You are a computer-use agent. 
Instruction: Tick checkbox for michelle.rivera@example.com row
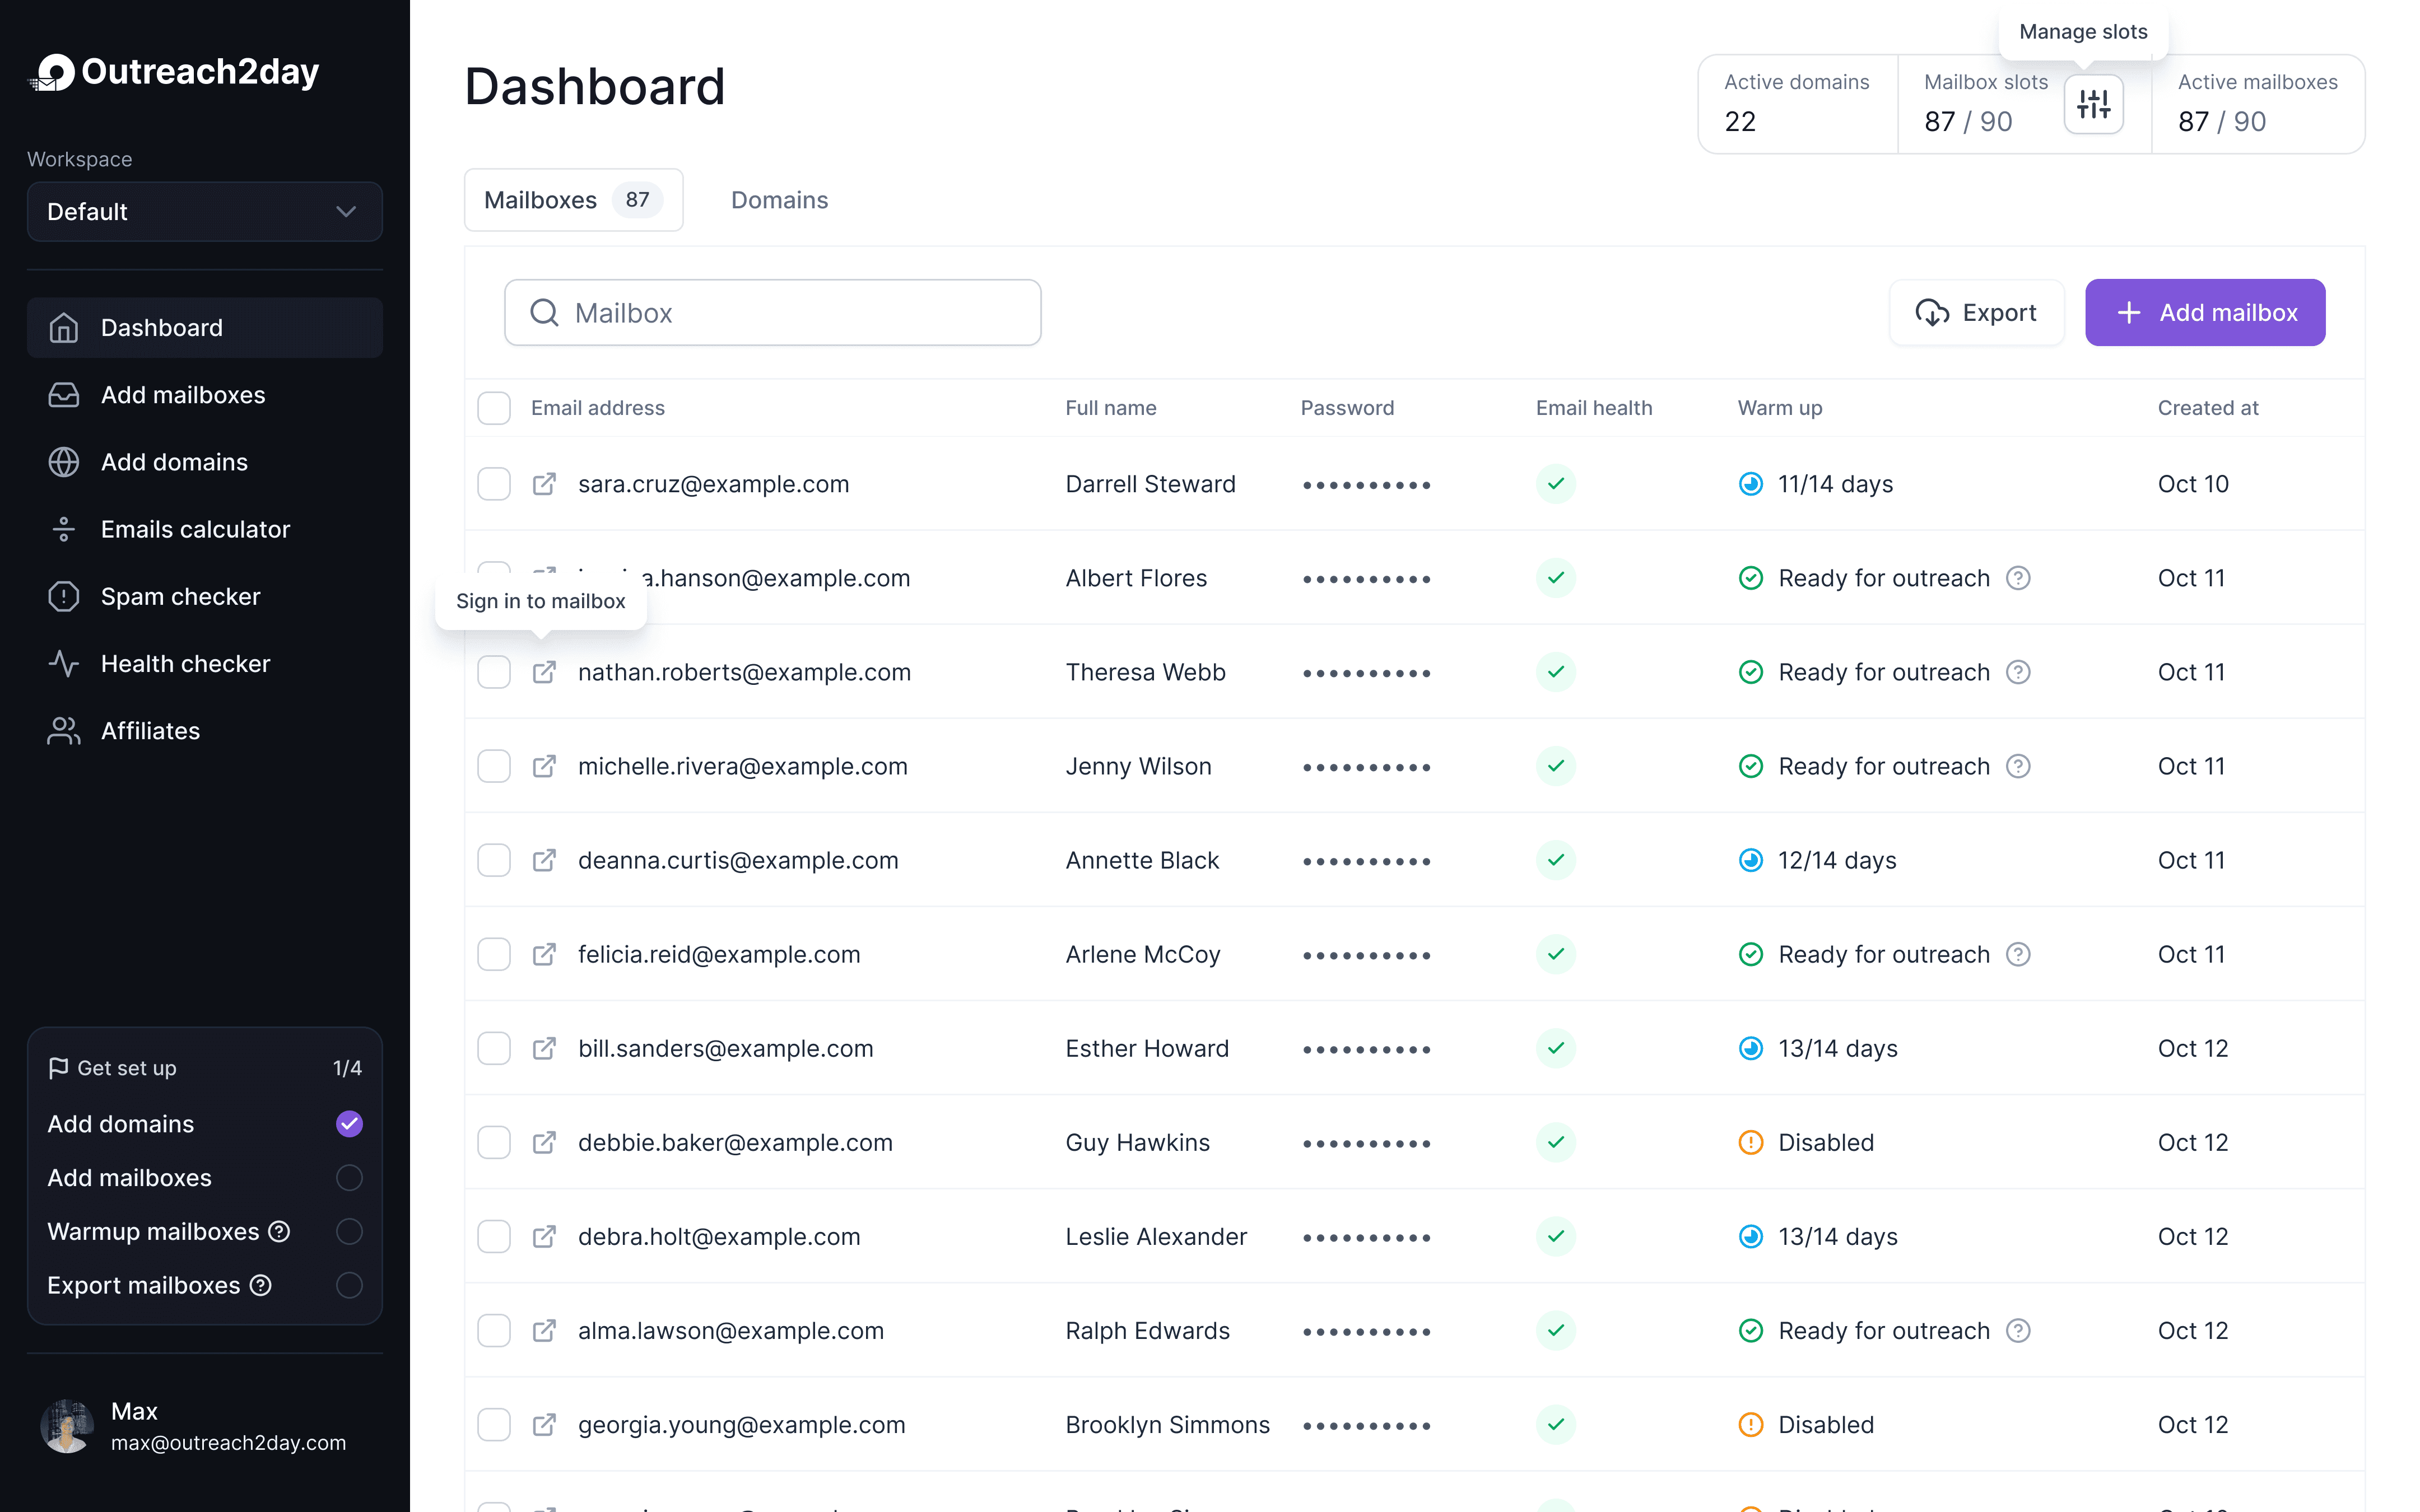[x=494, y=766]
